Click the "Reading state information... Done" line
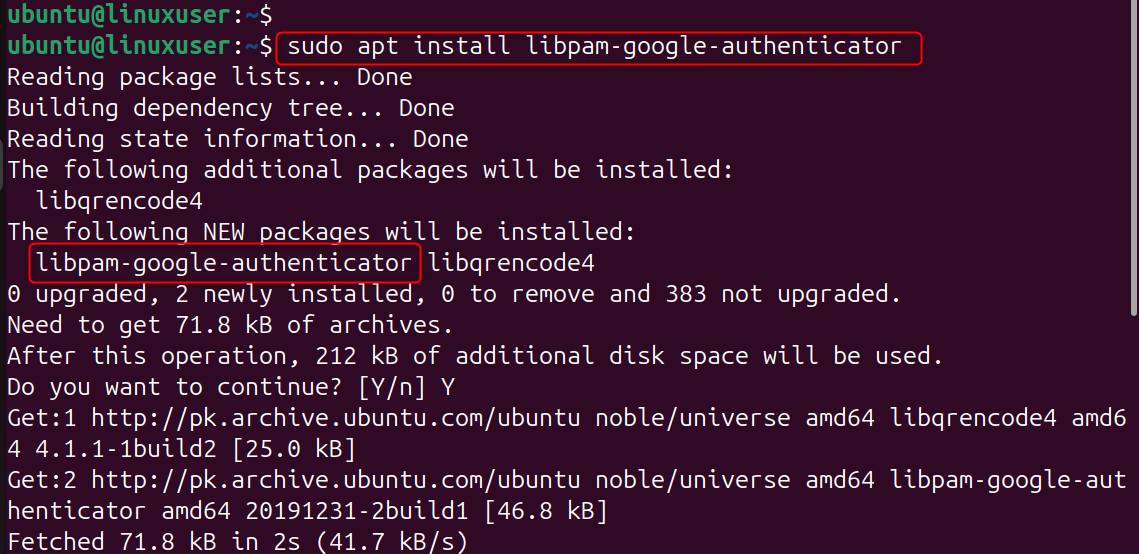Viewport: 1139px width, 554px height. pyautogui.click(x=237, y=139)
